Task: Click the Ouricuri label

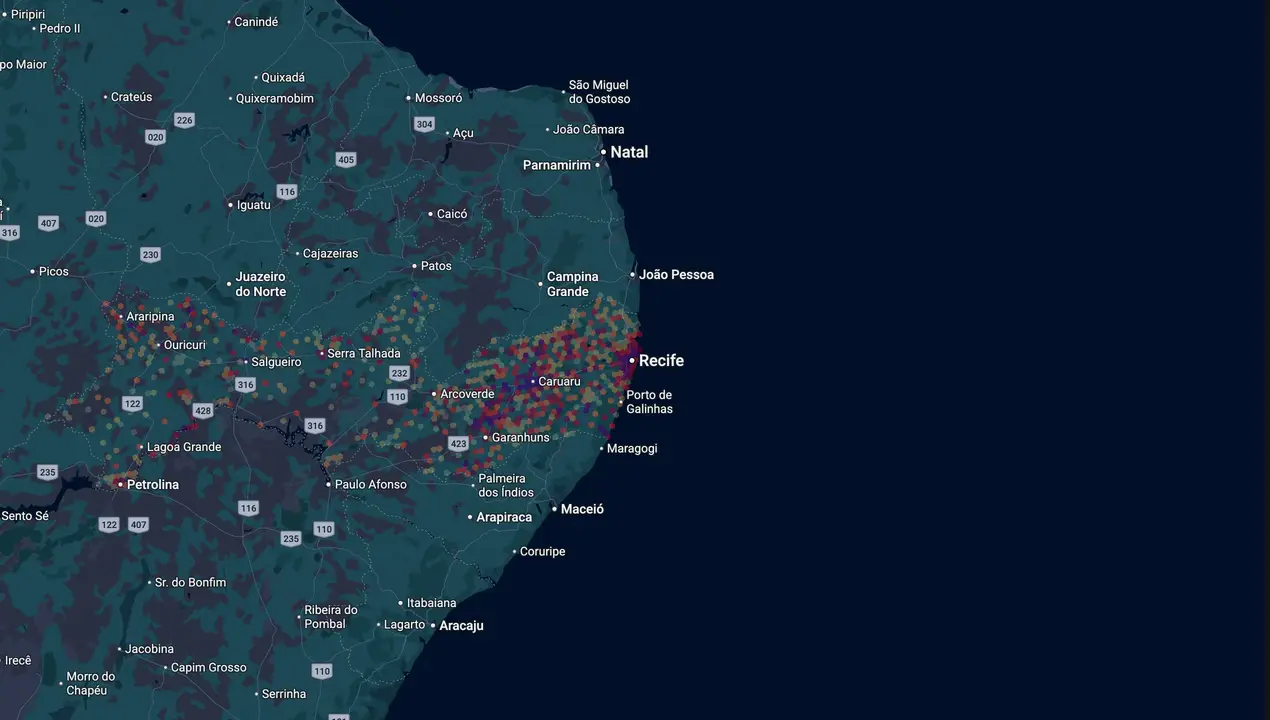Action: (x=185, y=344)
